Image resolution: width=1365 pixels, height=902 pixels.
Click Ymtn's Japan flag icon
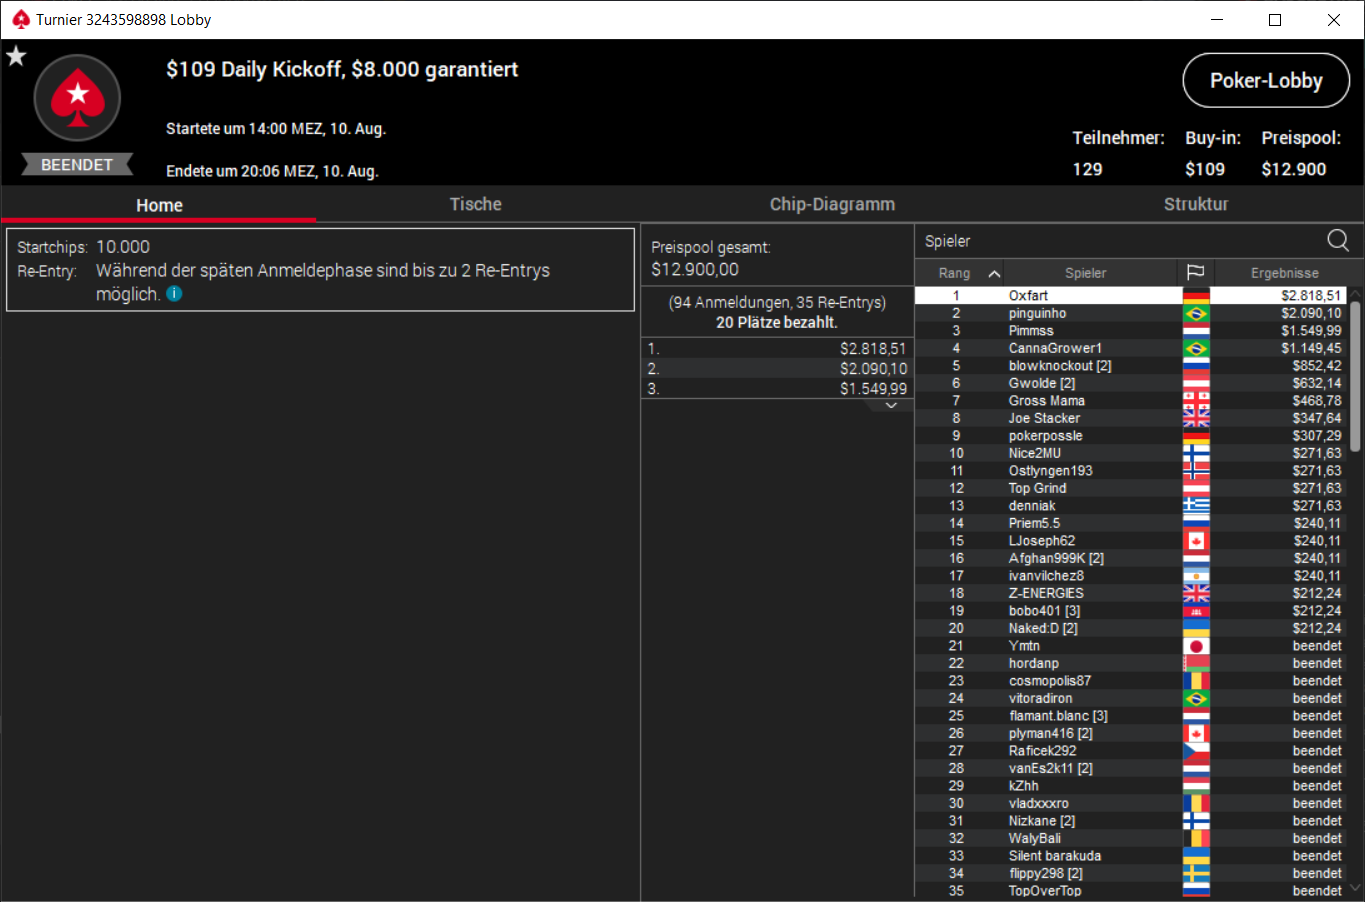click(1196, 646)
